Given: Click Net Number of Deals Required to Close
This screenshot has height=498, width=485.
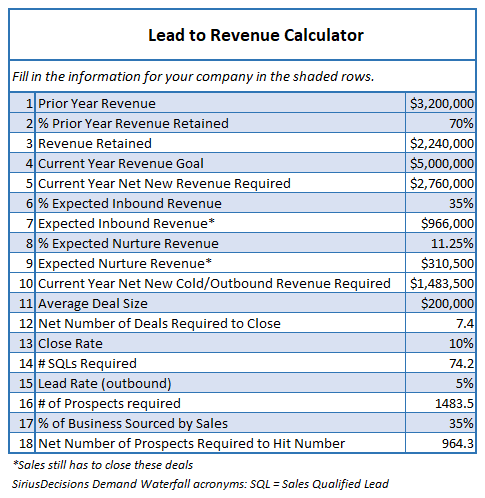Looking at the screenshot, I should (x=159, y=323).
